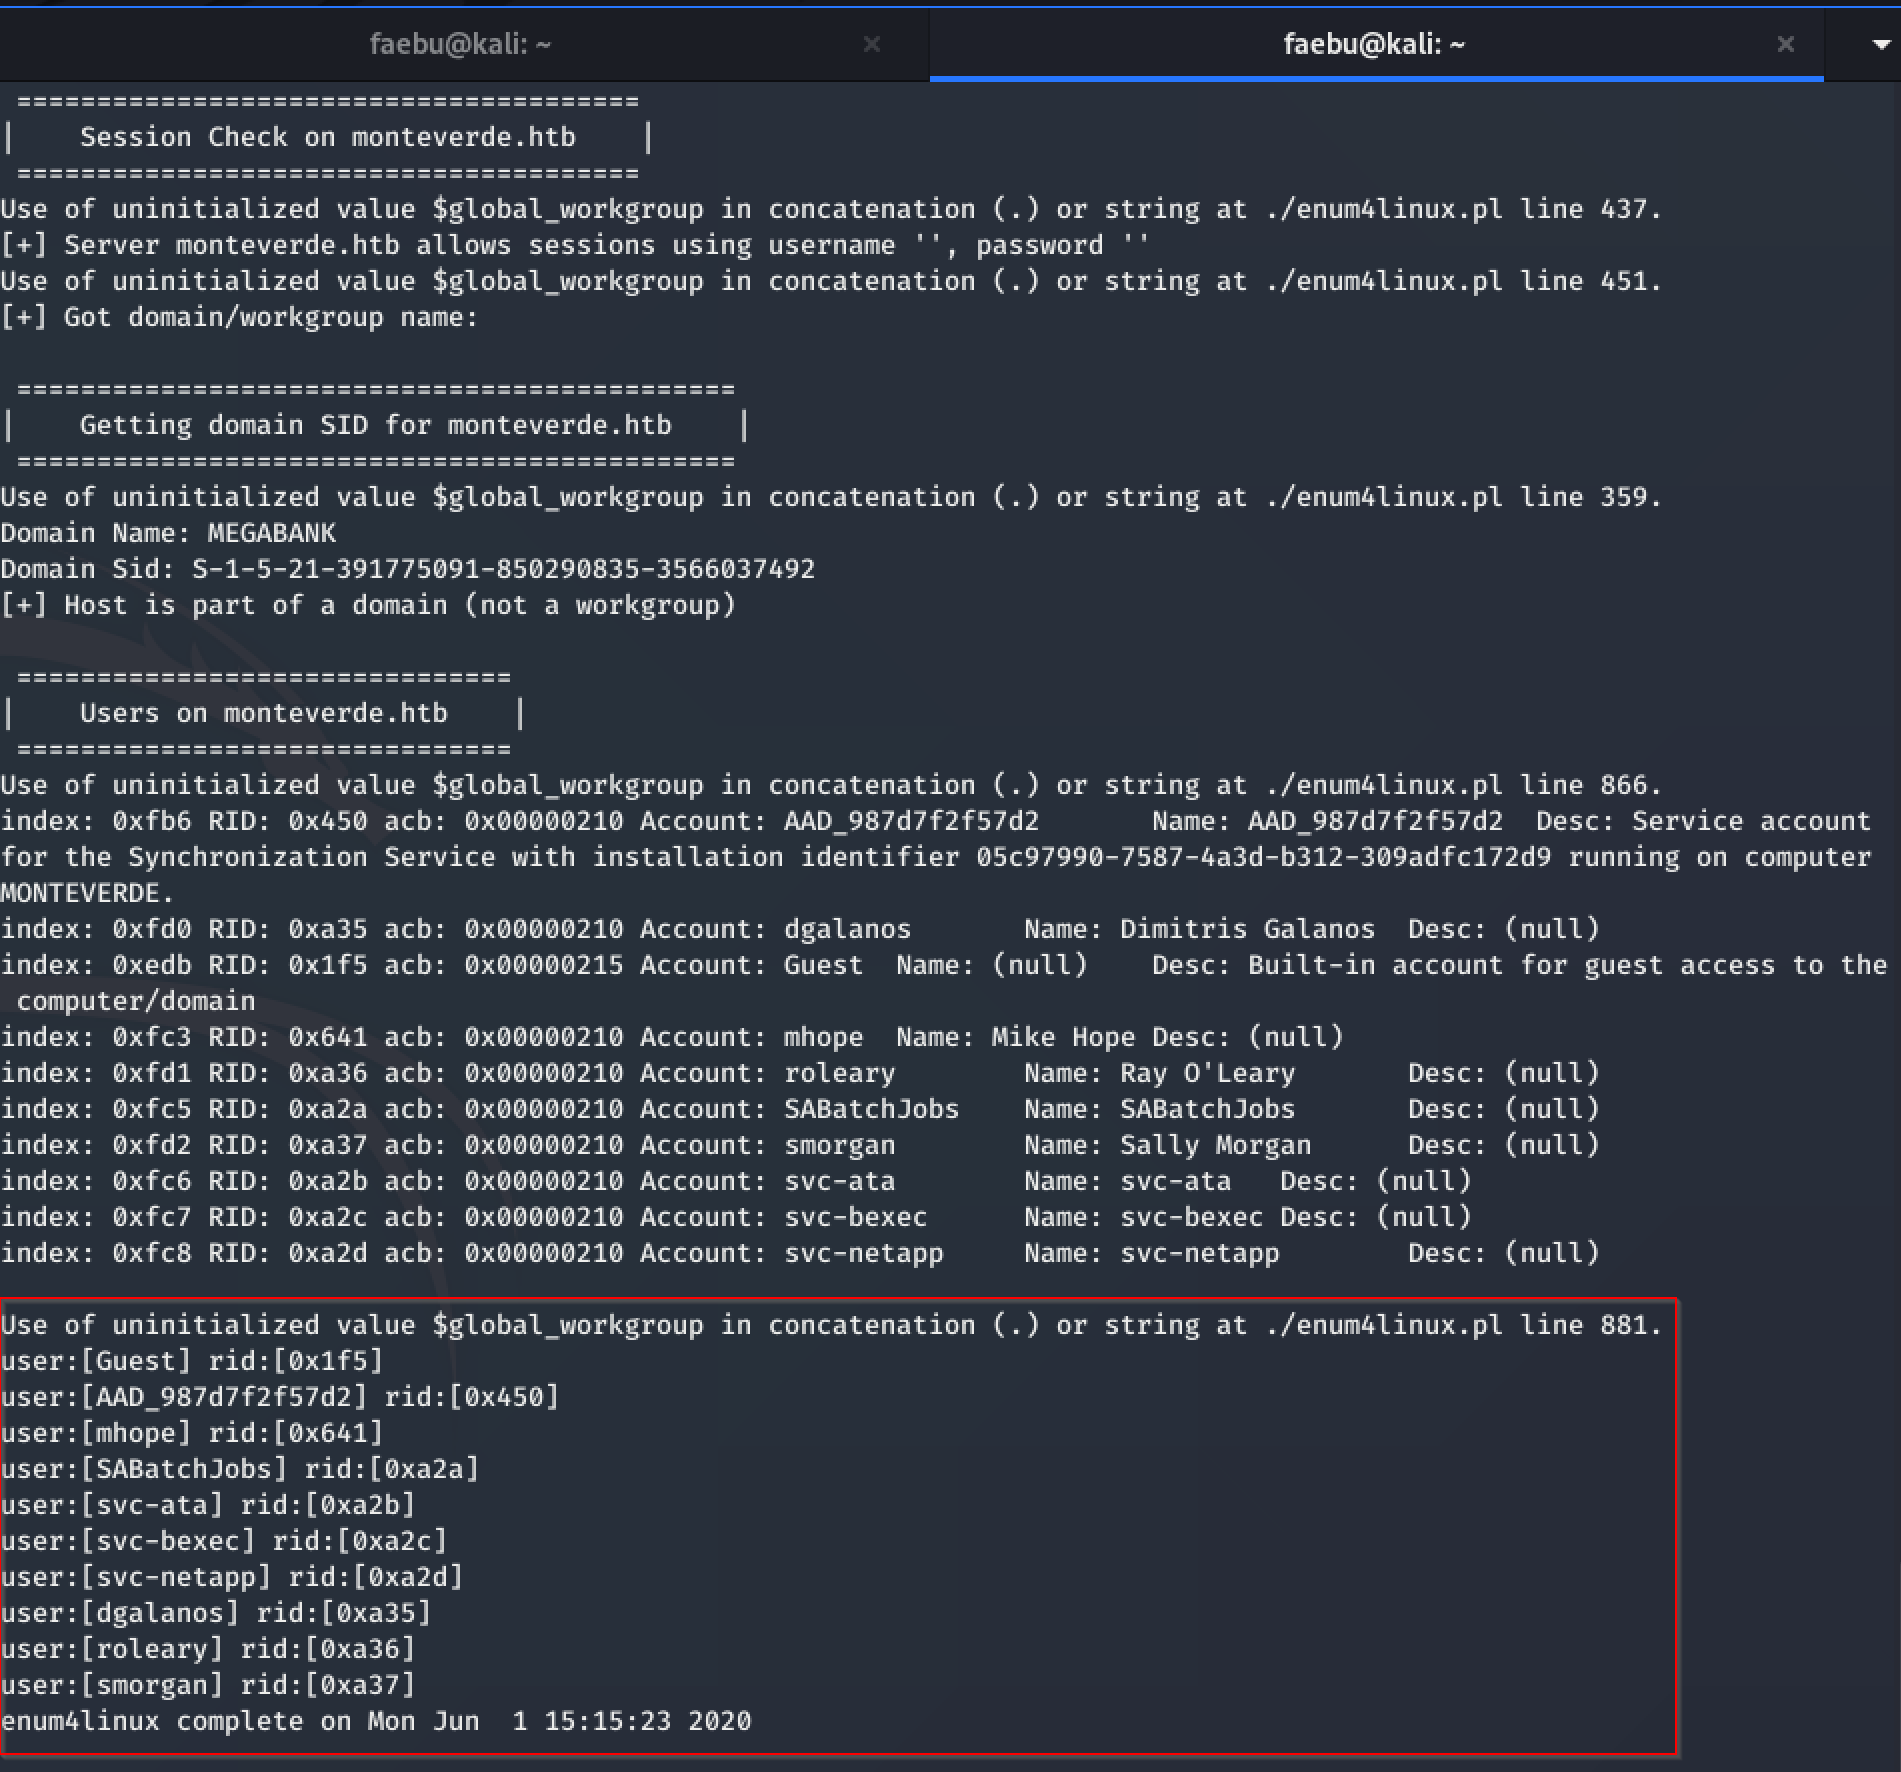Click the 'Domain Name: MEGABANK' line
The image size is (1901, 1772).
(x=168, y=533)
